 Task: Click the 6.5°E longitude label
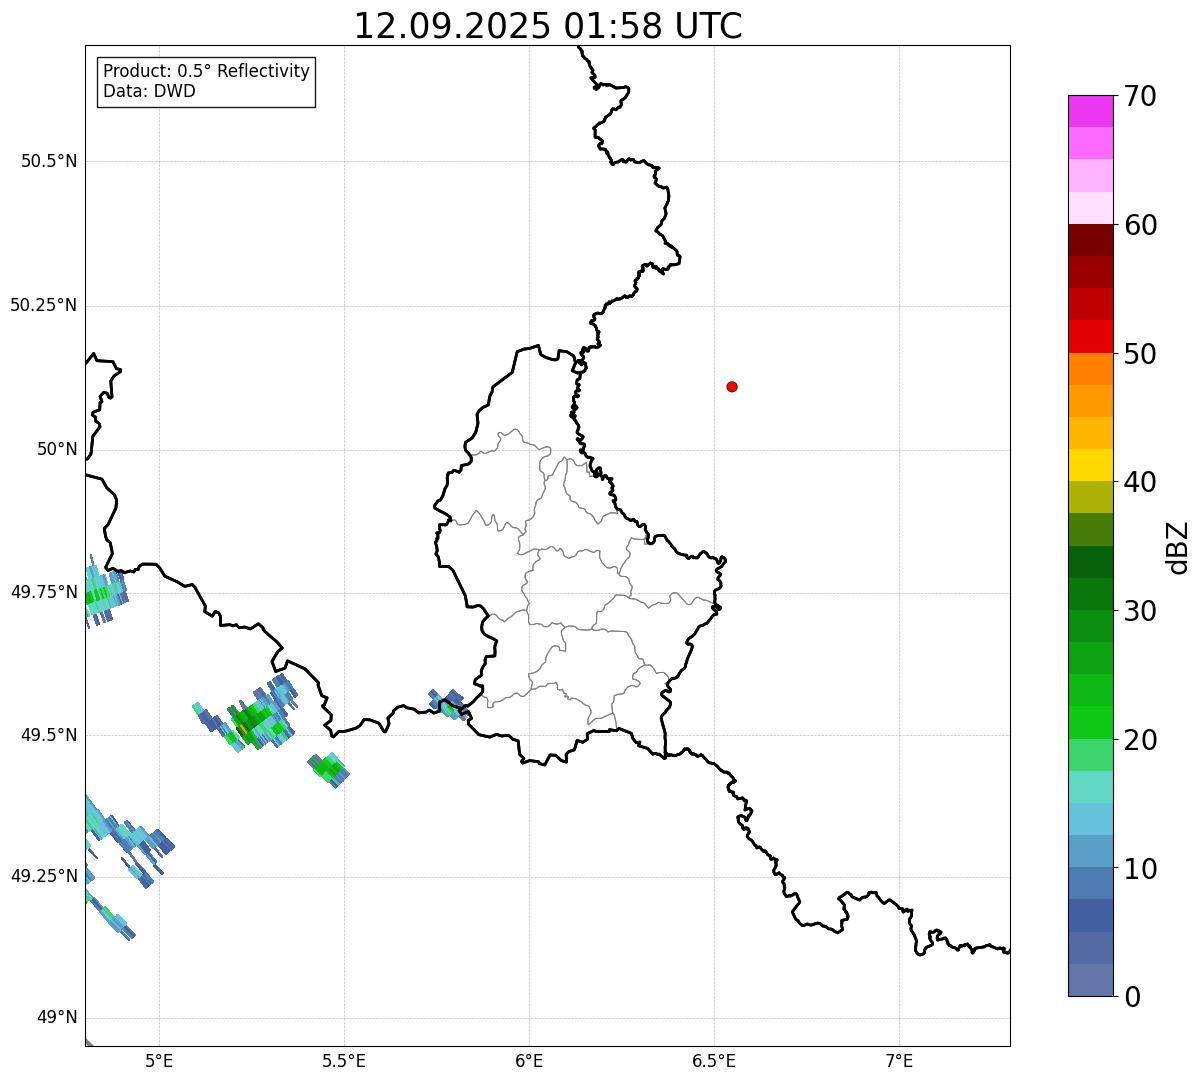tap(714, 1060)
